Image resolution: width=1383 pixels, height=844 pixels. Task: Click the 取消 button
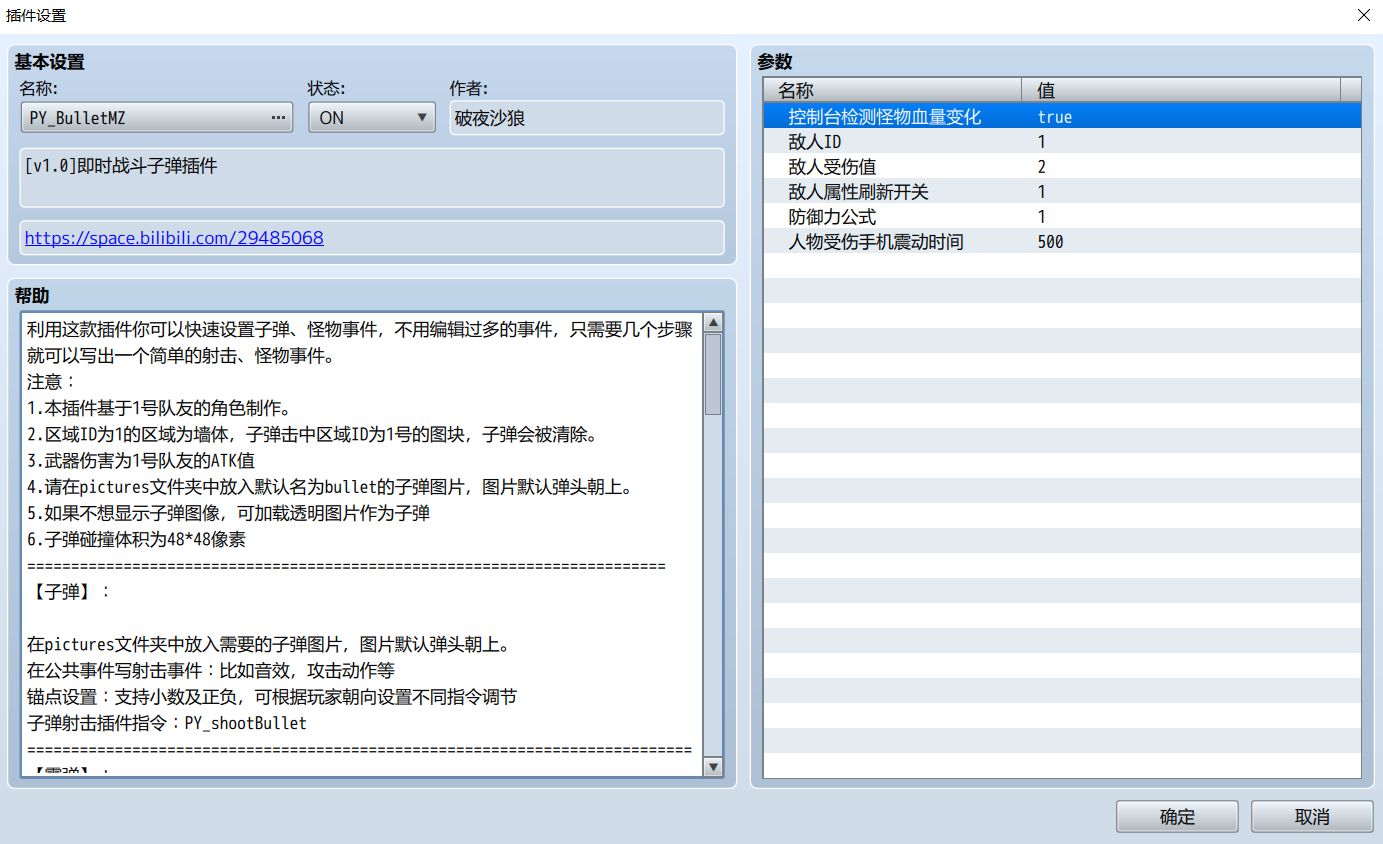[1312, 817]
